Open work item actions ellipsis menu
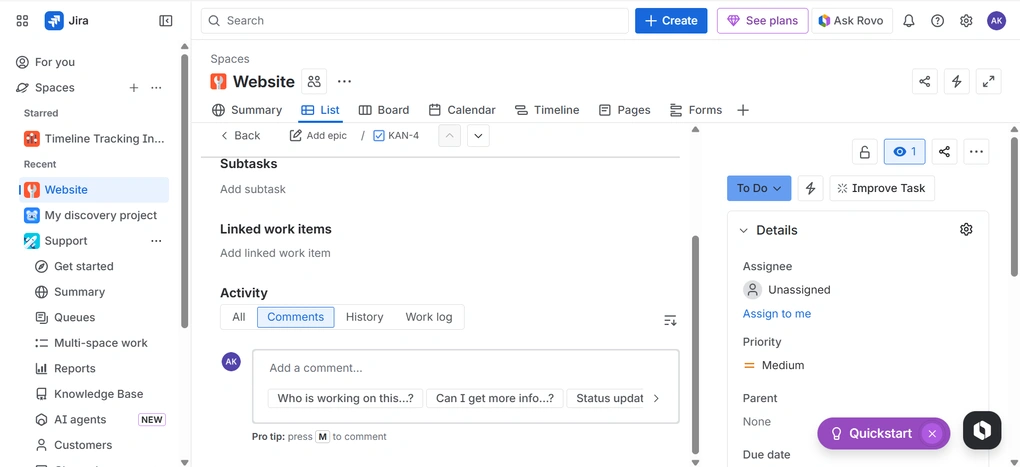This screenshot has height=467, width=1020. pos(976,152)
